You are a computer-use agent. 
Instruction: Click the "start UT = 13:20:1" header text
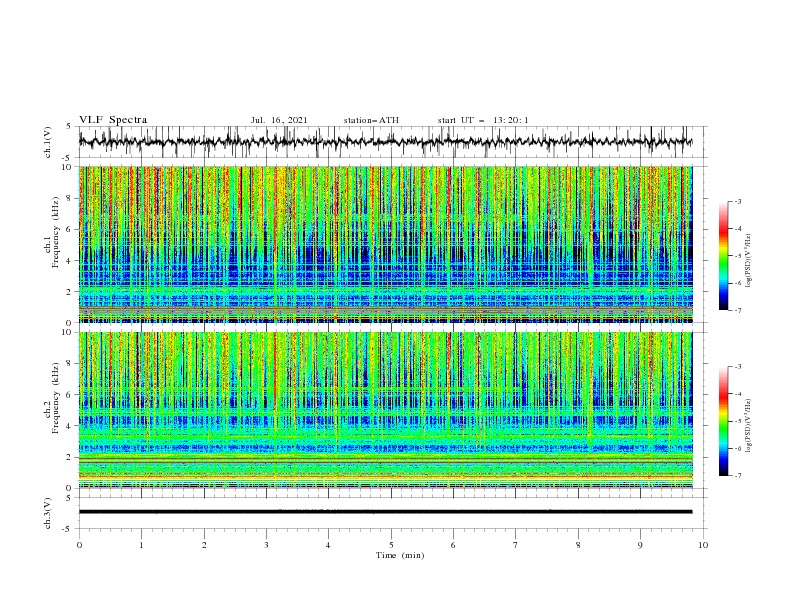click(483, 120)
